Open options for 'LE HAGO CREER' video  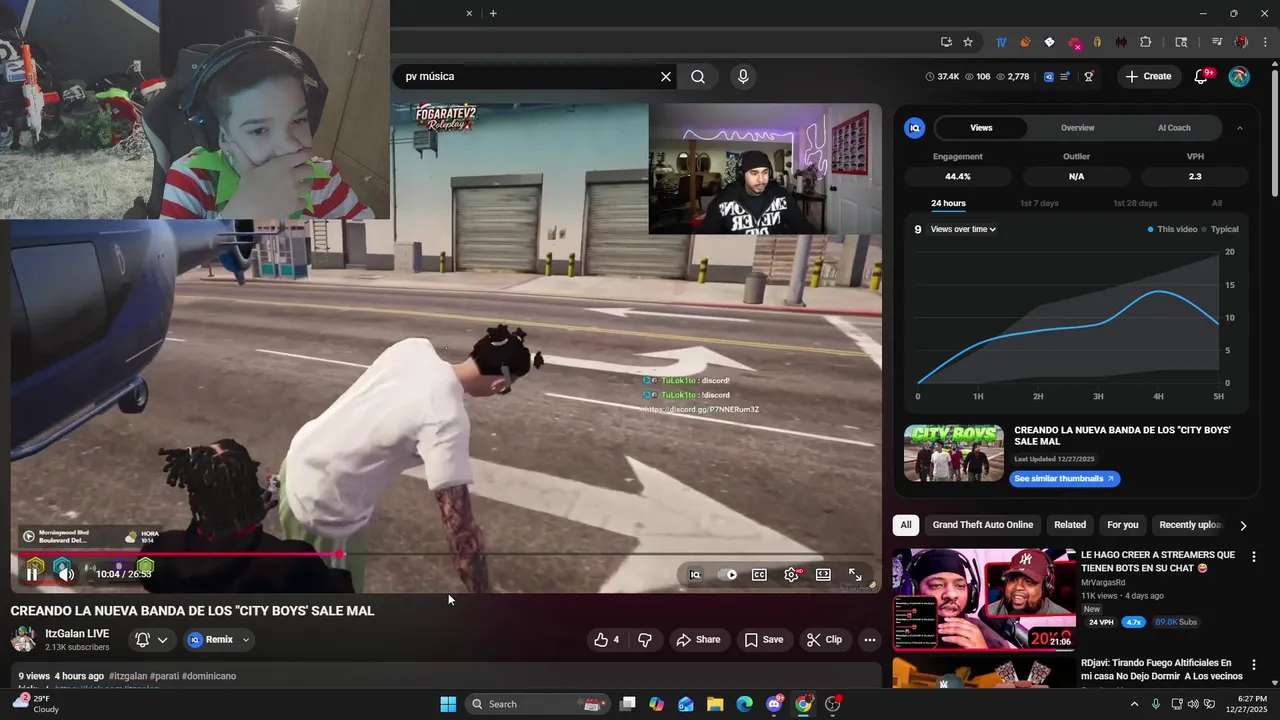coord(1254,557)
